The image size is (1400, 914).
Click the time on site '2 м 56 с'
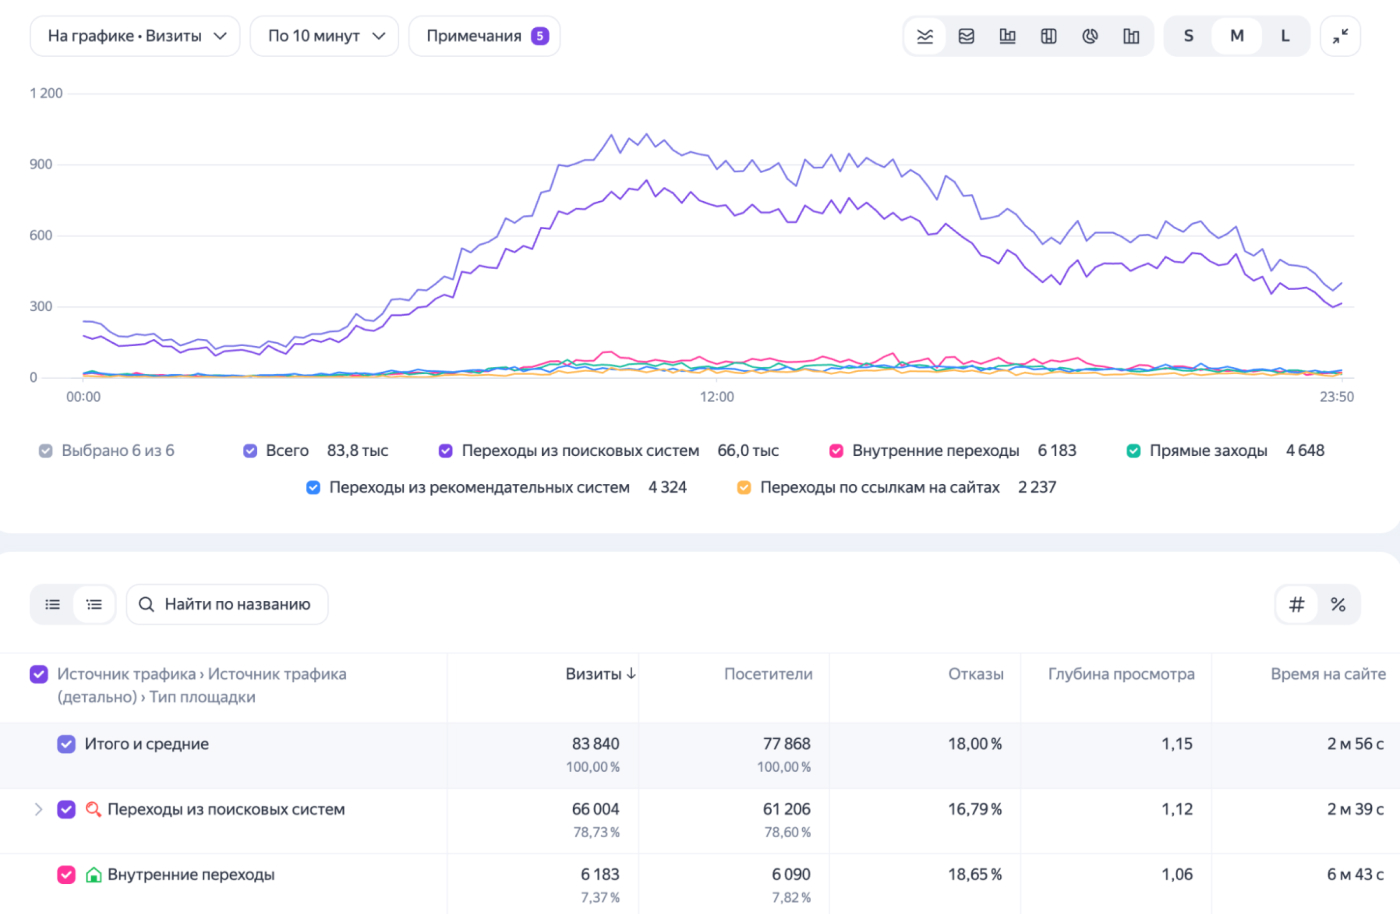[x=1355, y=744]
